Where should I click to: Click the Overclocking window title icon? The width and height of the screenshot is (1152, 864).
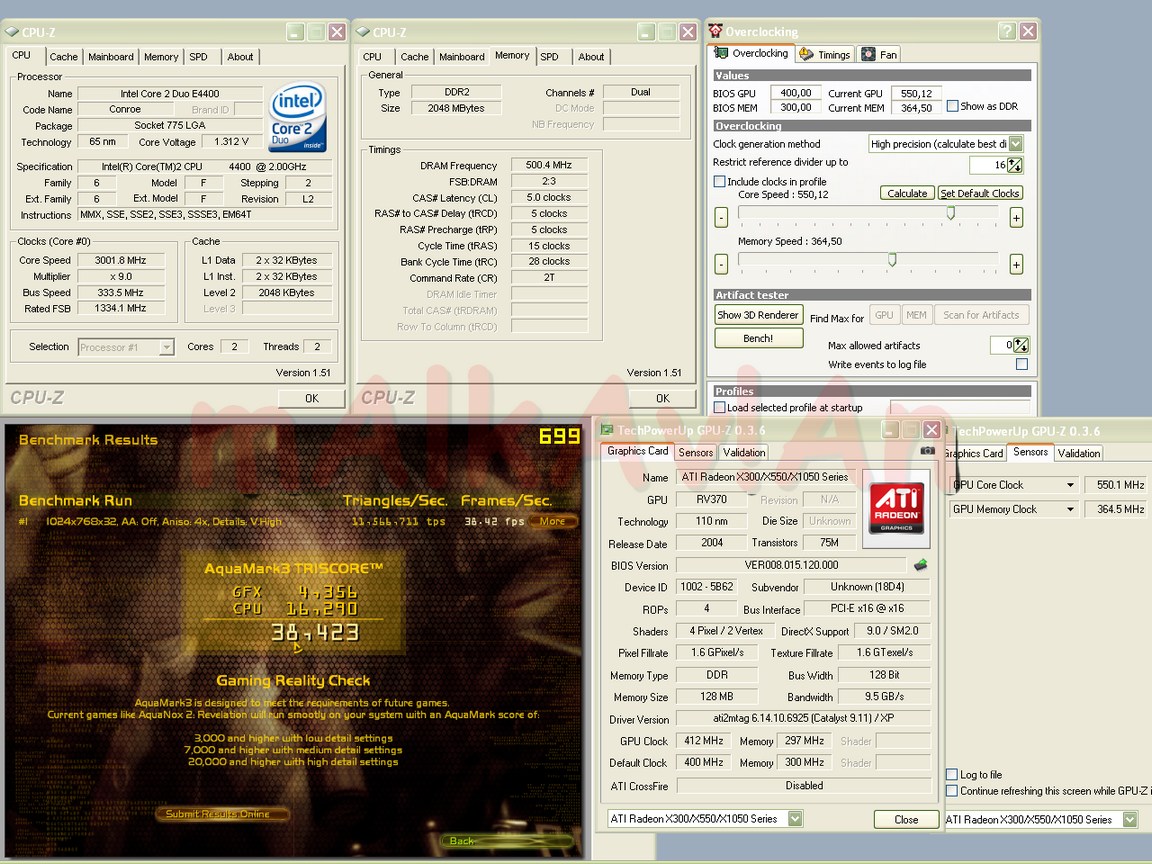(715, 31)
